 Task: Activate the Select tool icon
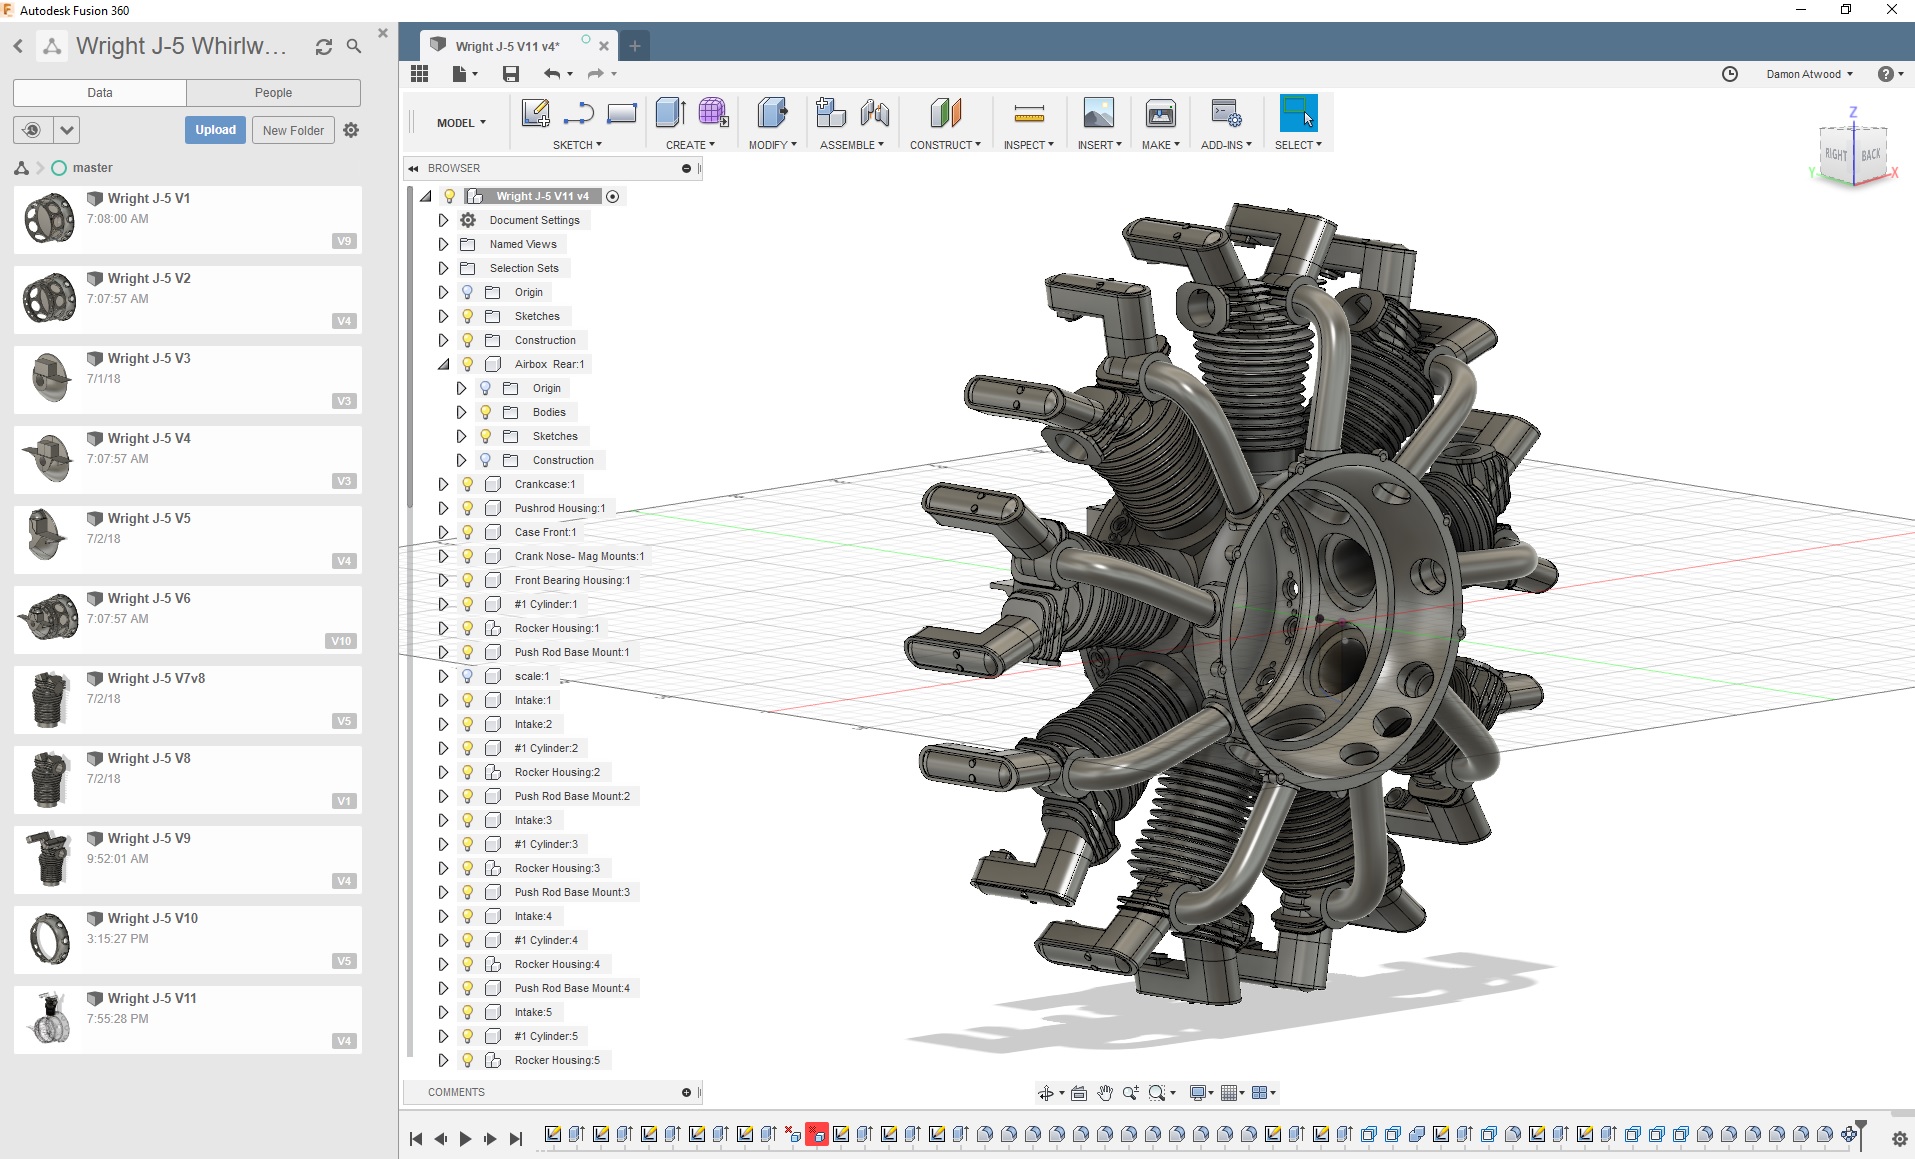[x=1298, y=113]
